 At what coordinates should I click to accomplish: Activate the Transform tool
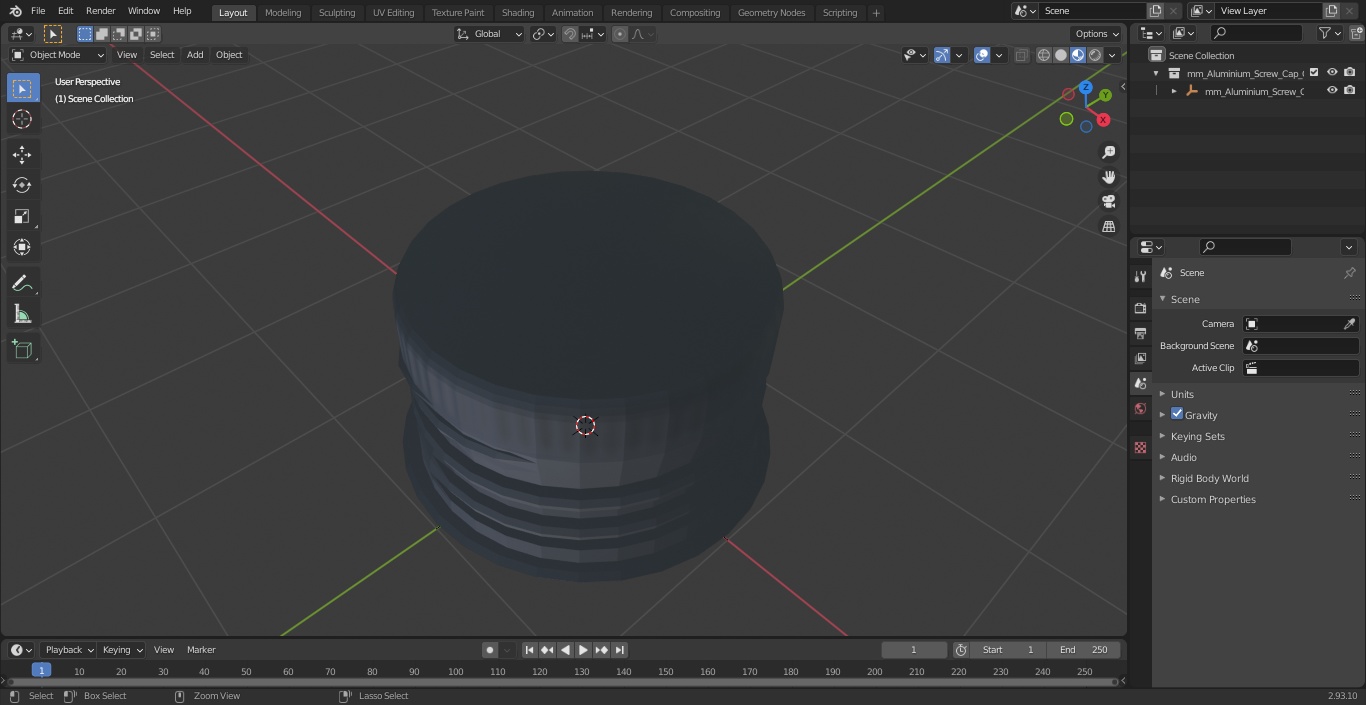[22, 247]
